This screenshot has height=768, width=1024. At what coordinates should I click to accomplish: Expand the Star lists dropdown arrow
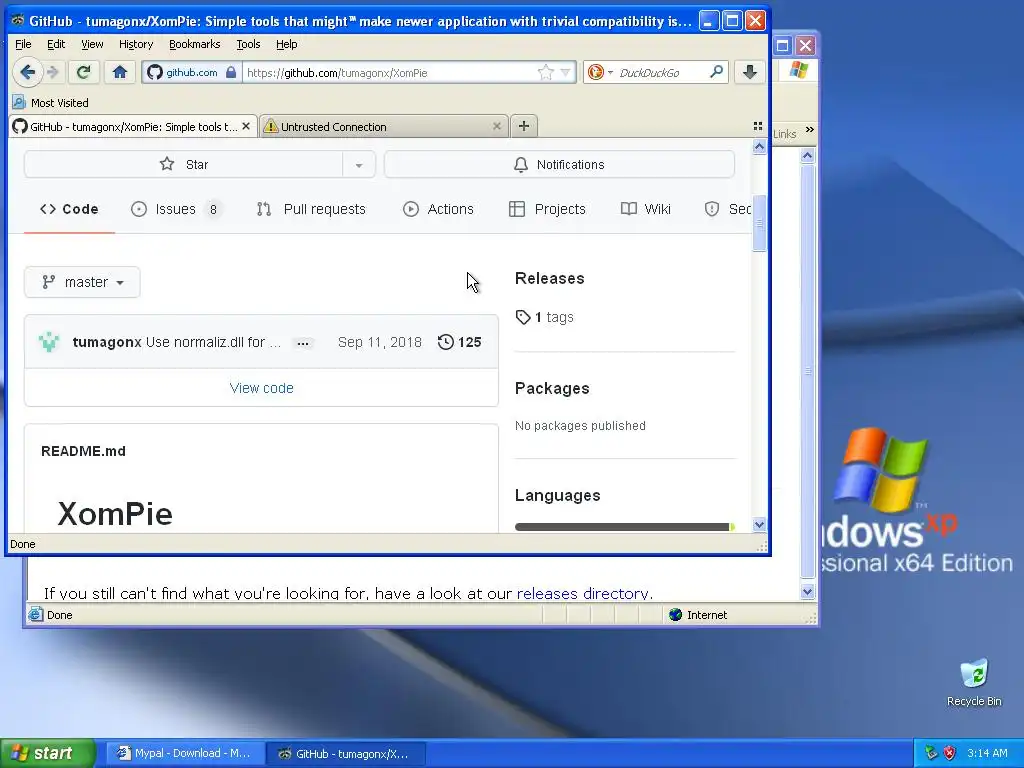[359, 165]
